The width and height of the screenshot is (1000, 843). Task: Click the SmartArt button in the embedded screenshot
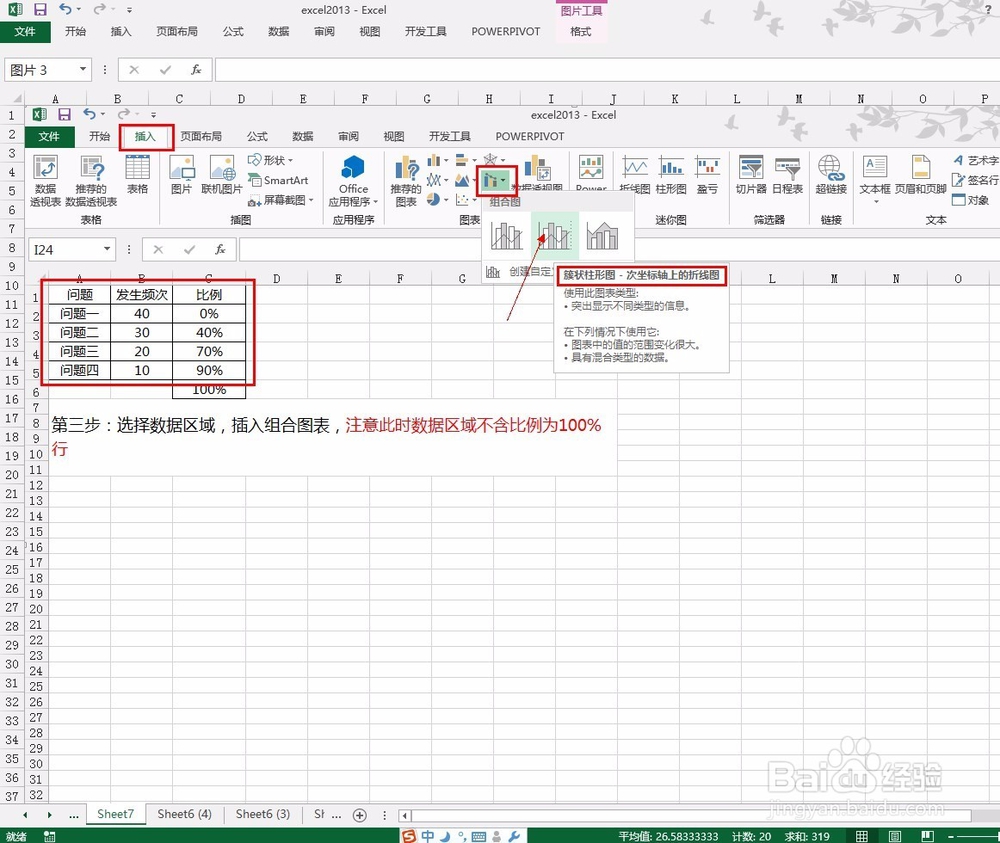click(278, 180)
